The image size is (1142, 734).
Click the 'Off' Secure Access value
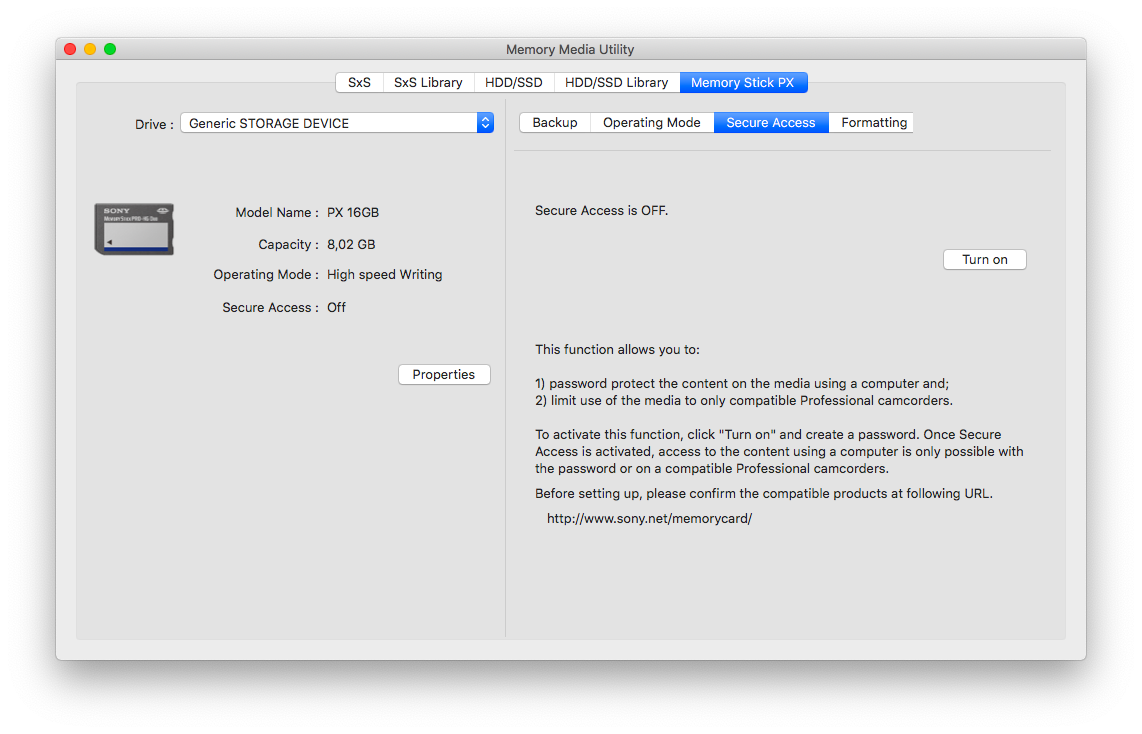click(x=336, y=307)
